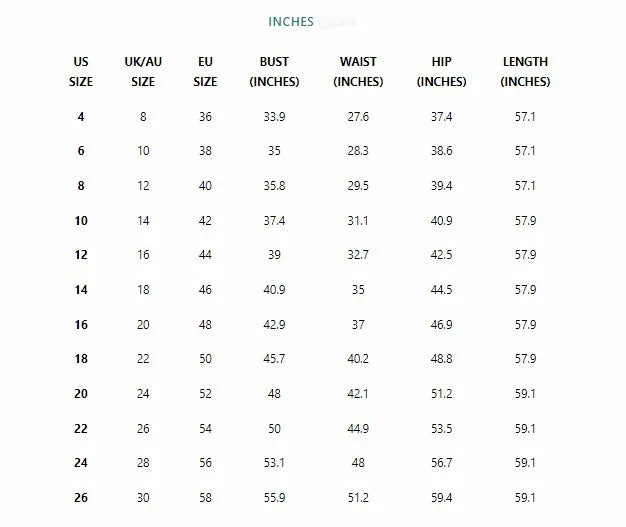Click the EU SIZE column header
The image size is (626, 527).
pyautogui.click(x=205, y=71)
